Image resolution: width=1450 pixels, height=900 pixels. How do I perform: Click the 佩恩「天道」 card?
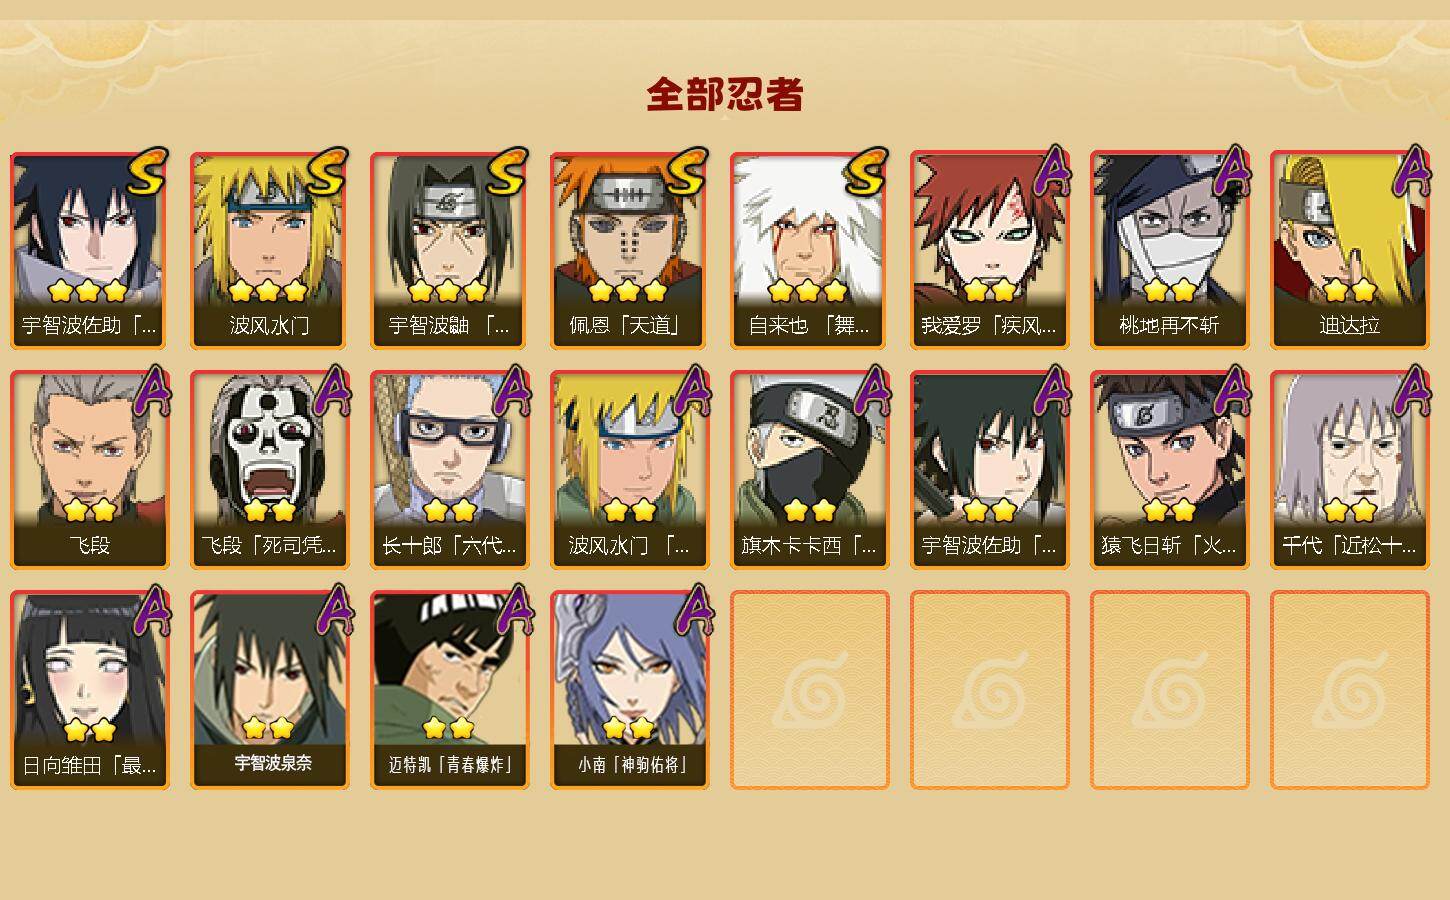pos(629,250)
